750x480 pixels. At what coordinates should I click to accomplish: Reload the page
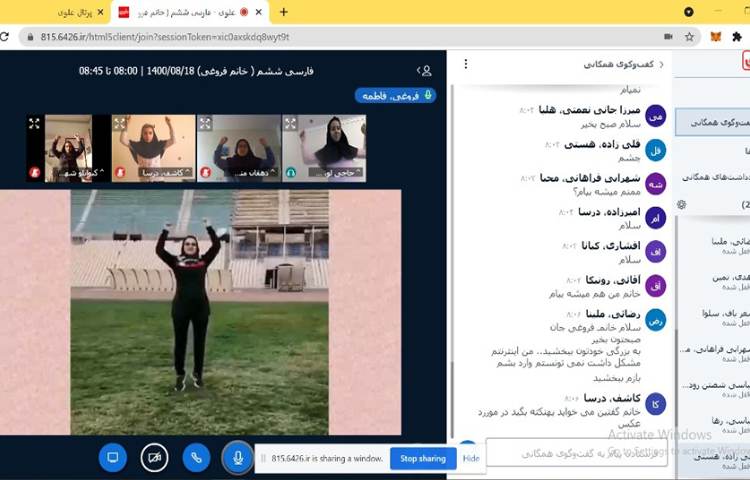4,37
